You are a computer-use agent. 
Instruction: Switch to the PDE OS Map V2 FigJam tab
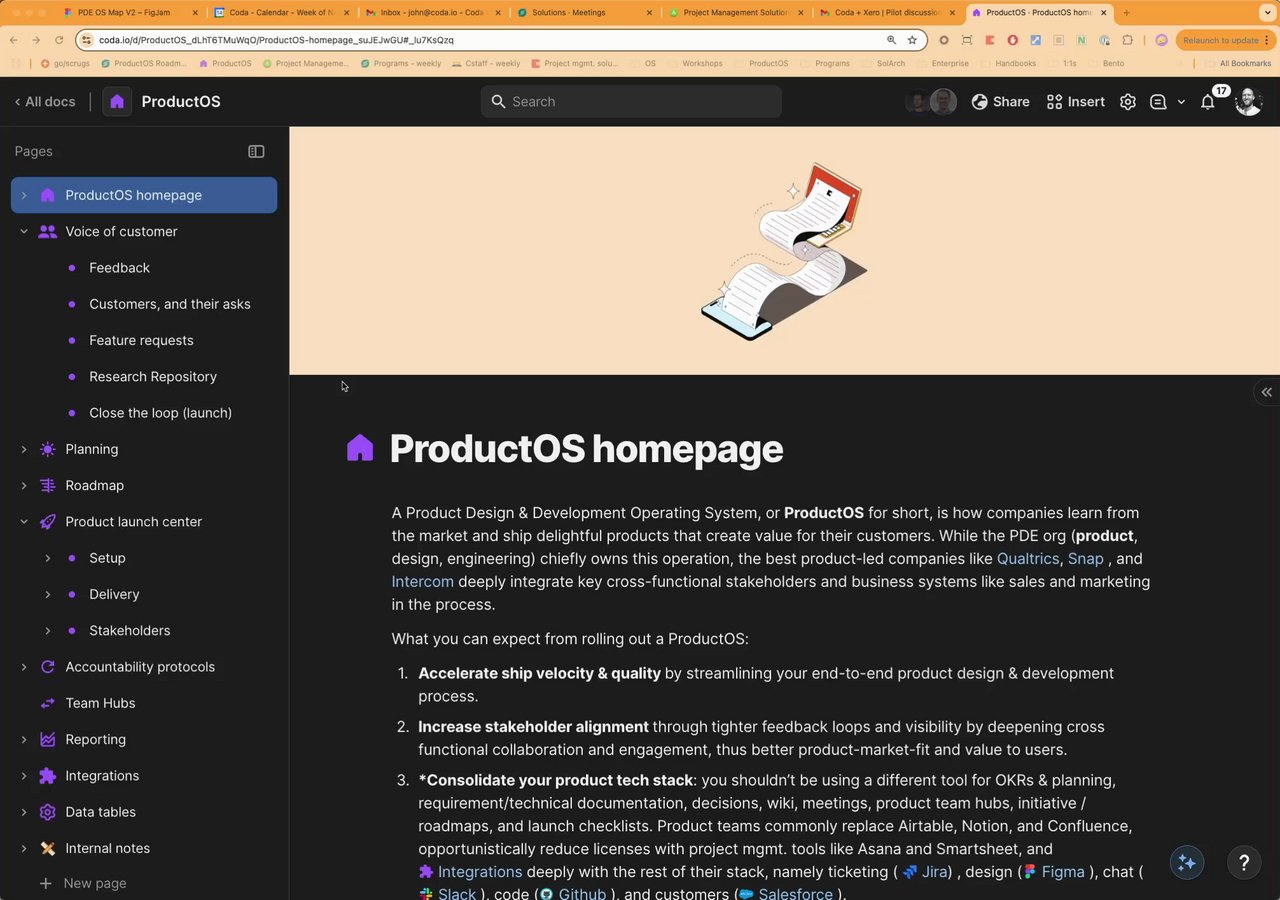(x=130, y=13)
